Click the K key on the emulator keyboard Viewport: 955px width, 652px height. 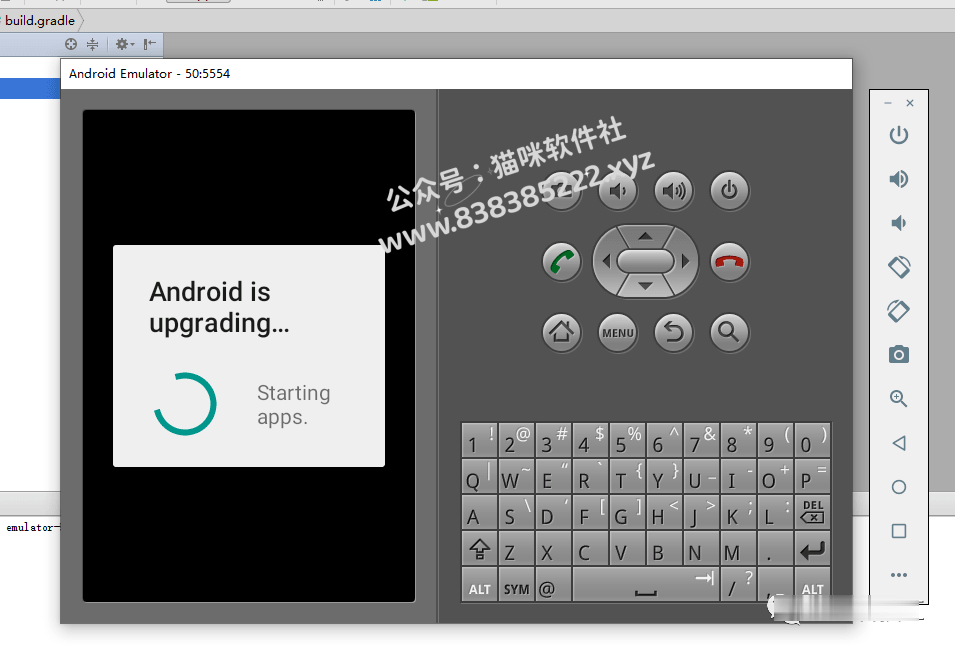(x=738, y=513)
